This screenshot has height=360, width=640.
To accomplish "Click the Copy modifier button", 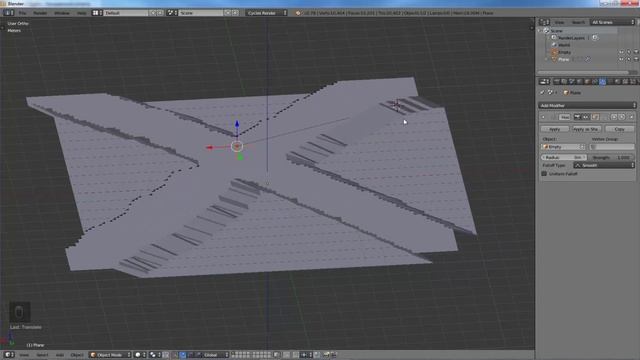I will click(620, 129).
